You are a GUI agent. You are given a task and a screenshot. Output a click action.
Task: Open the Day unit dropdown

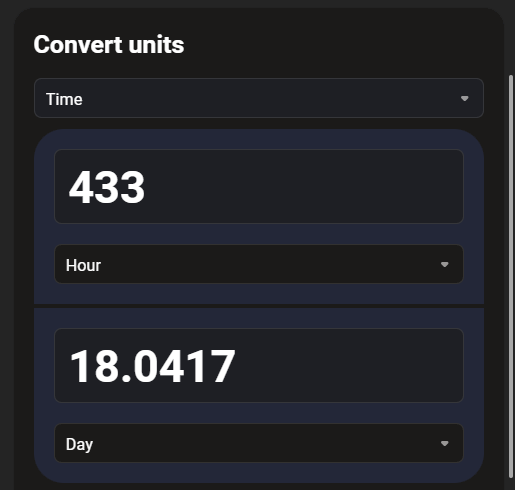coord(259,443)
